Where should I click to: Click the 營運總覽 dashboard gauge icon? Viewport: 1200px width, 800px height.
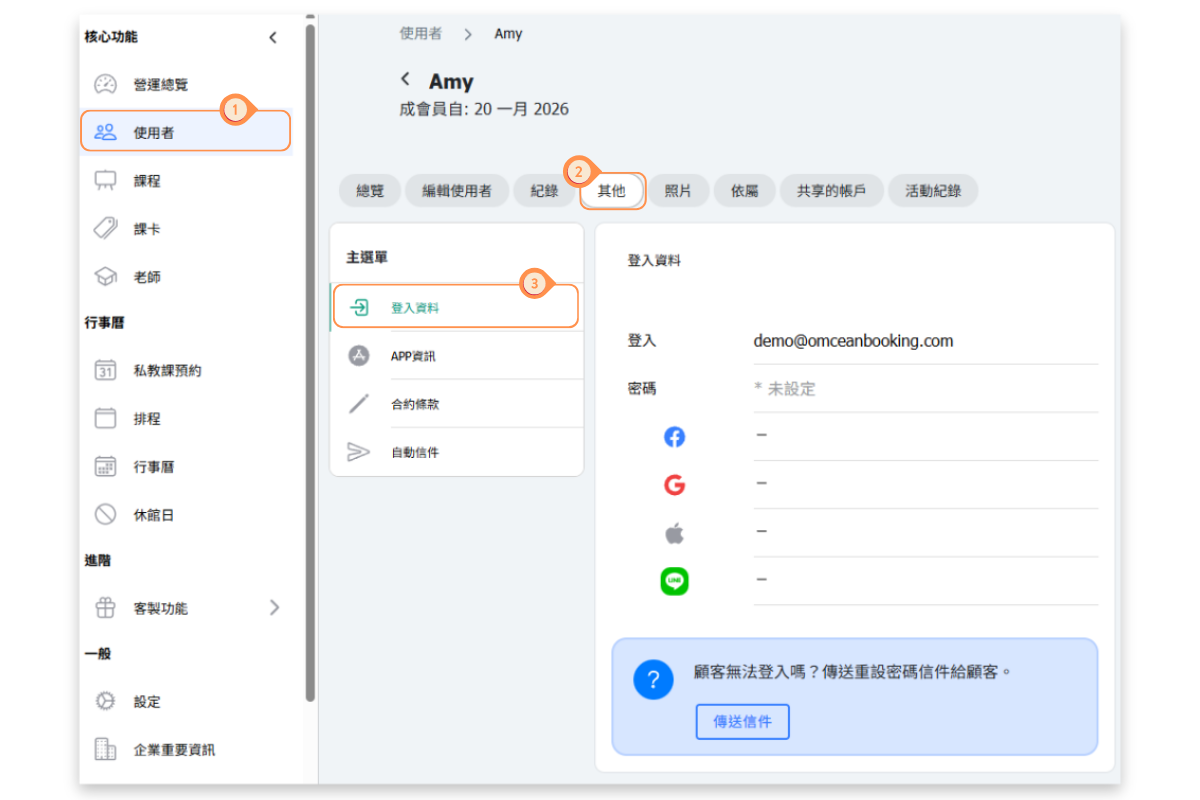[106, 85]
